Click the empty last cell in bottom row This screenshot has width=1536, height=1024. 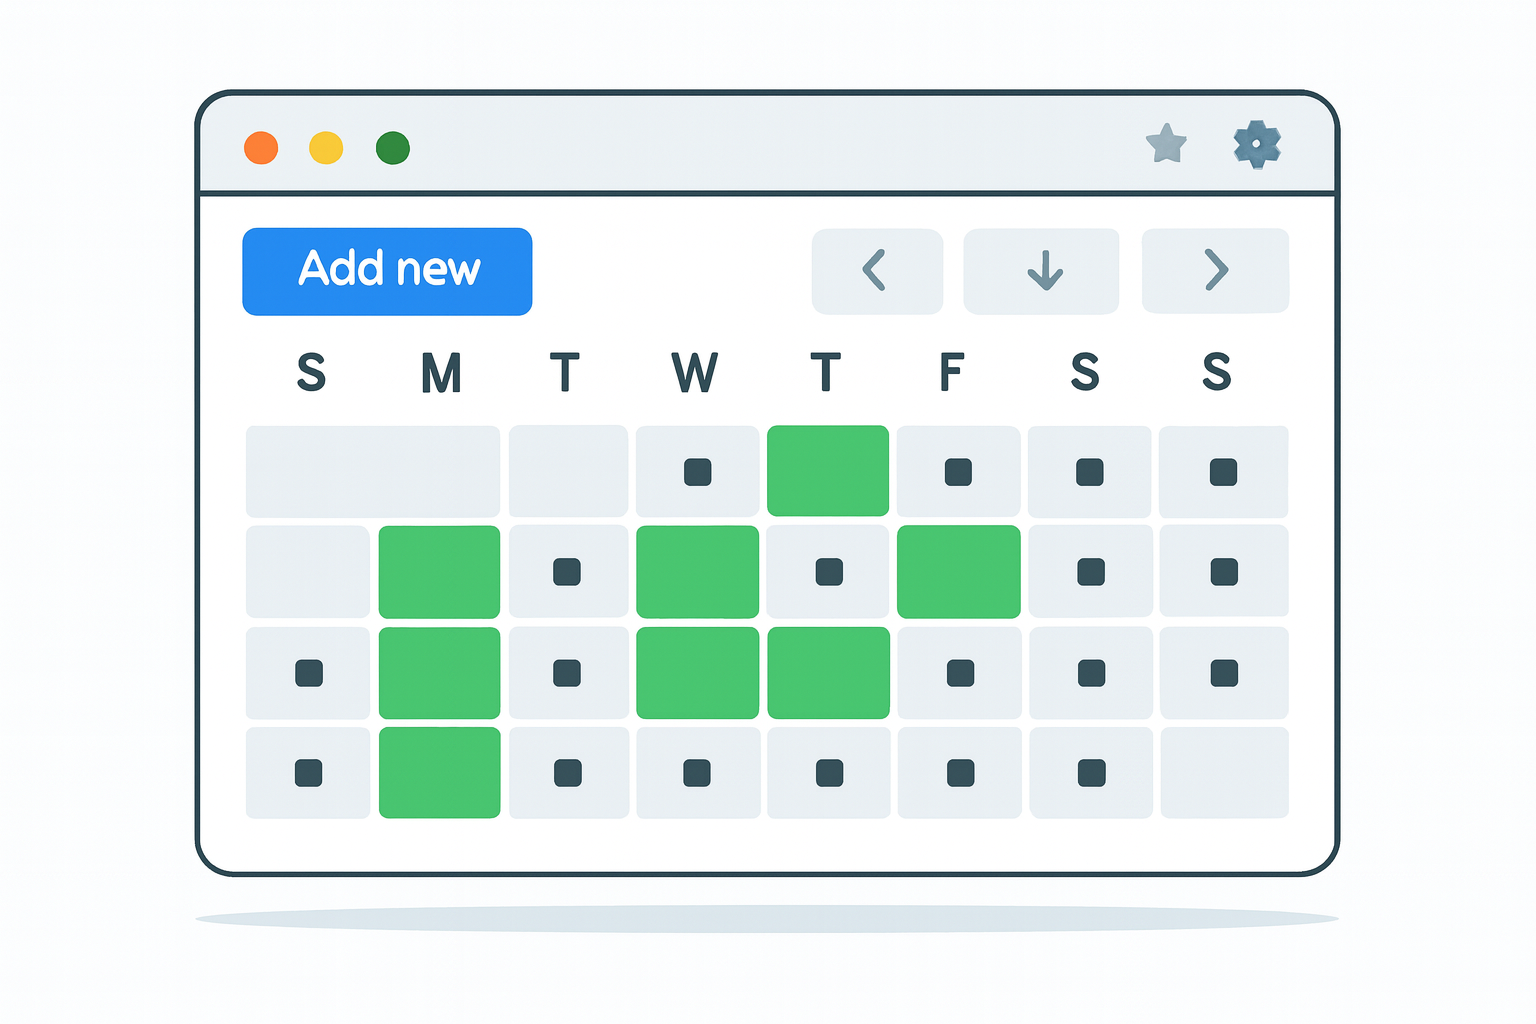click(x=1224, y=773)
